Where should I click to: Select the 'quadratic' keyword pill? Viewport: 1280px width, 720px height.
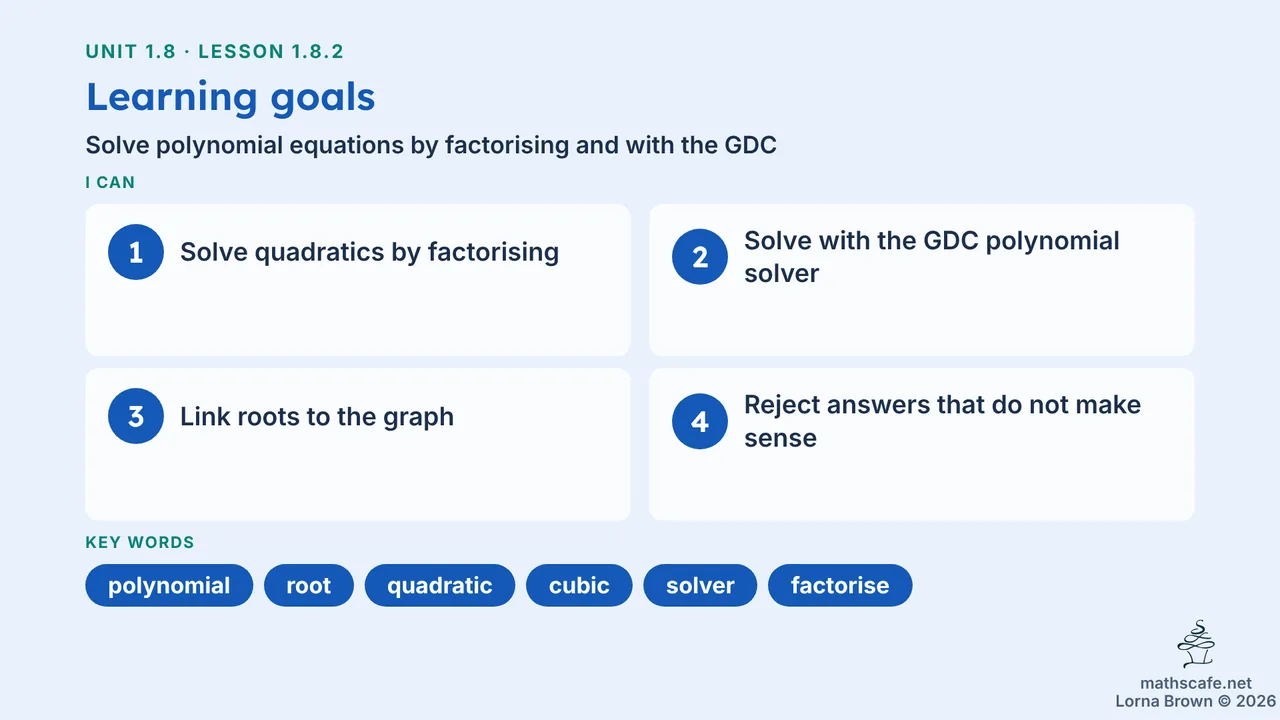[x=439, y=585]
